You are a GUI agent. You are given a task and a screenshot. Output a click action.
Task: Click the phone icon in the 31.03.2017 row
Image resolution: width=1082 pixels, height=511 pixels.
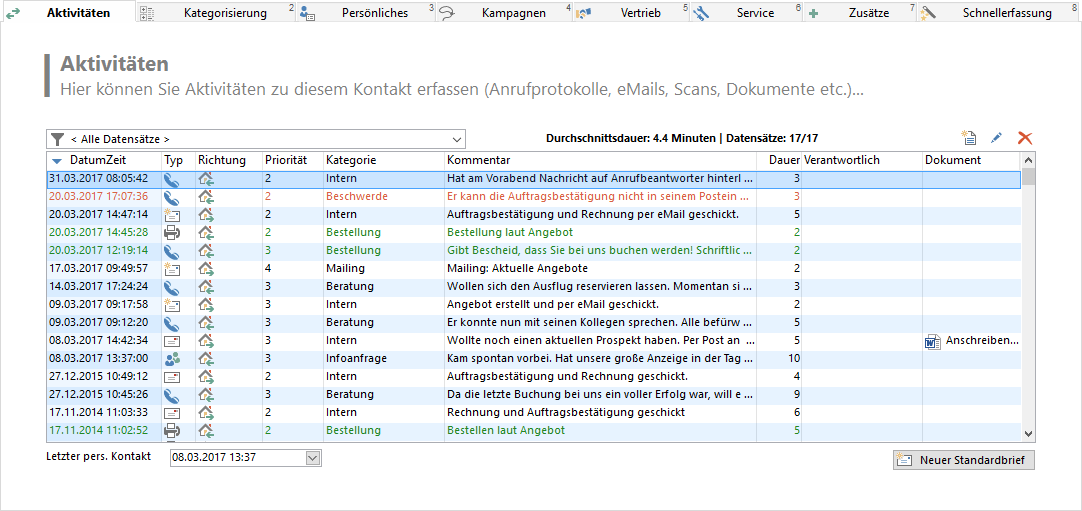tap(172, 179)
